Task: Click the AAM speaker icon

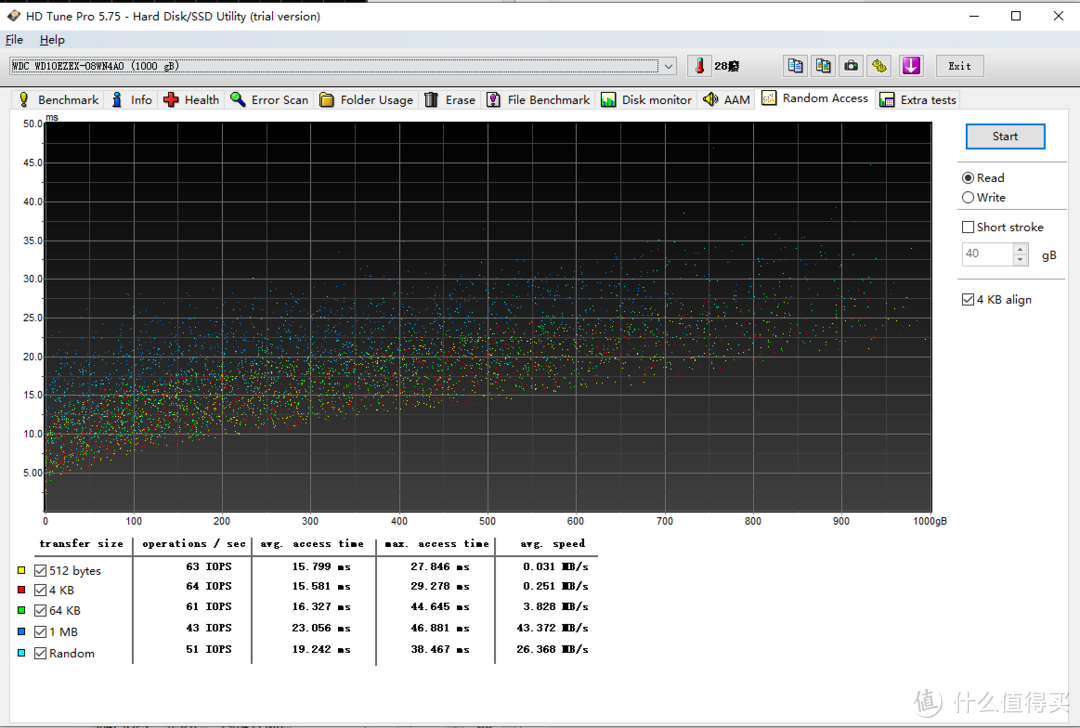Action: point(710,100)
